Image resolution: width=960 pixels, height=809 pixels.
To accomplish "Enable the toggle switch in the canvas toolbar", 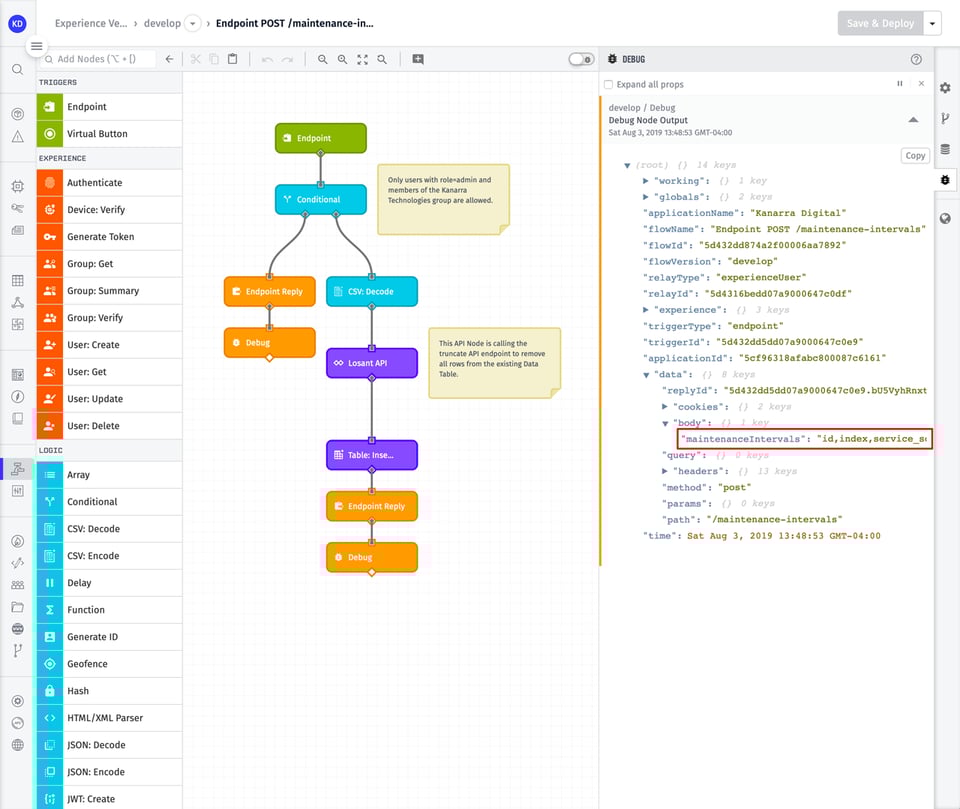I will (x=580, y=59).
